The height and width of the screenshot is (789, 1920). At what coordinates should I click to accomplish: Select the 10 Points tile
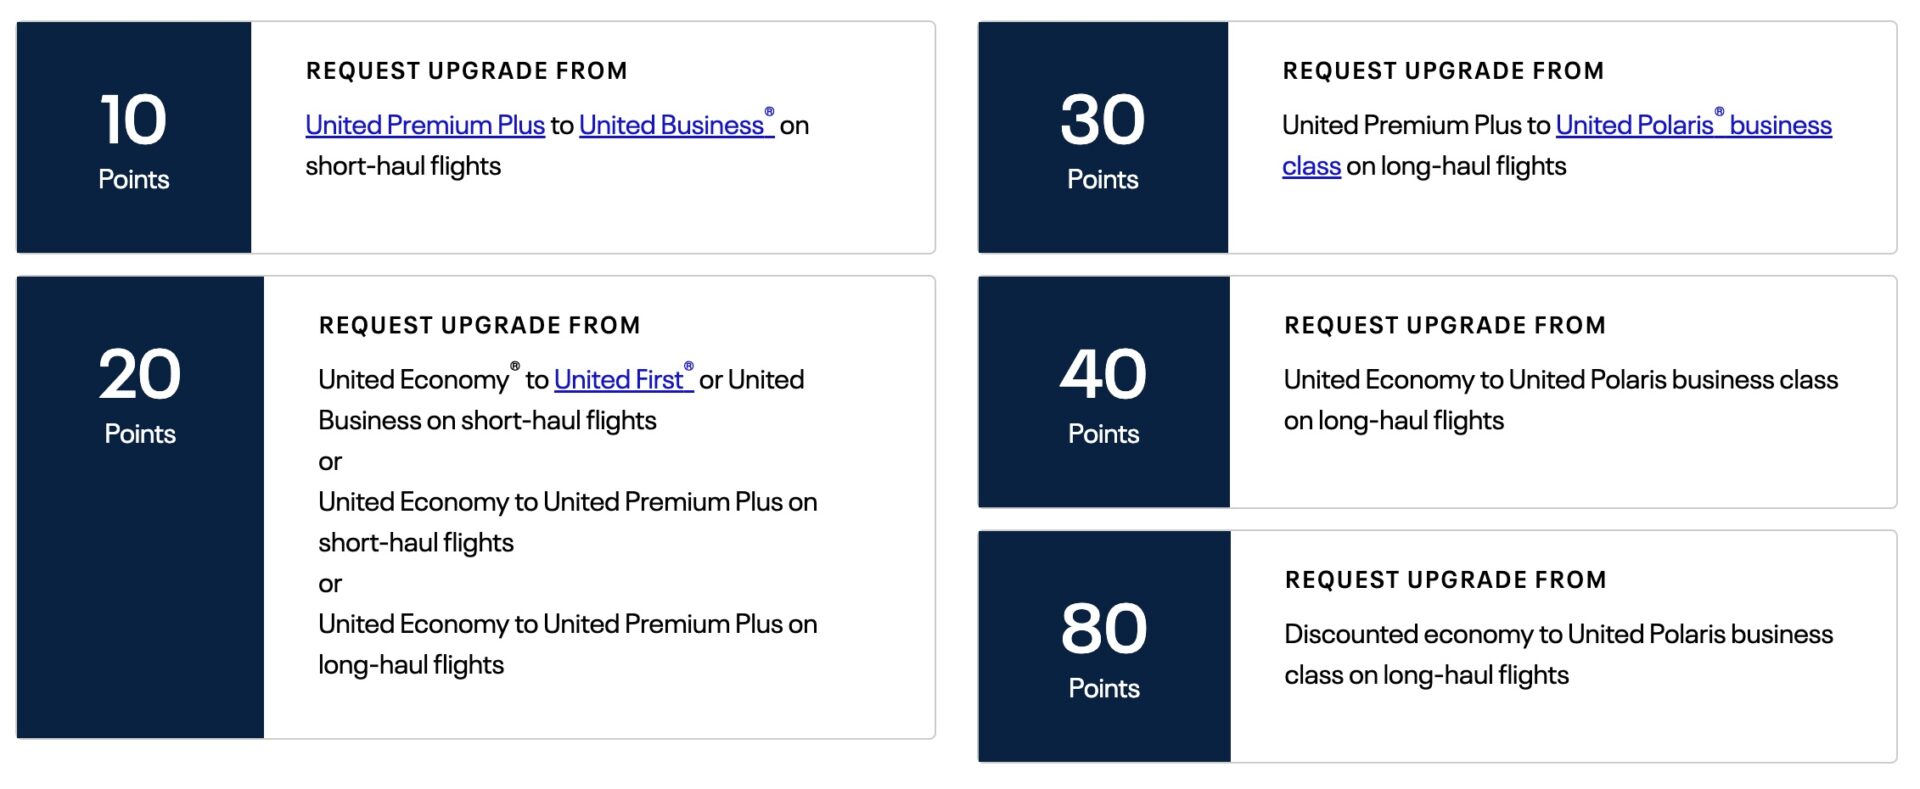point(133,137)
